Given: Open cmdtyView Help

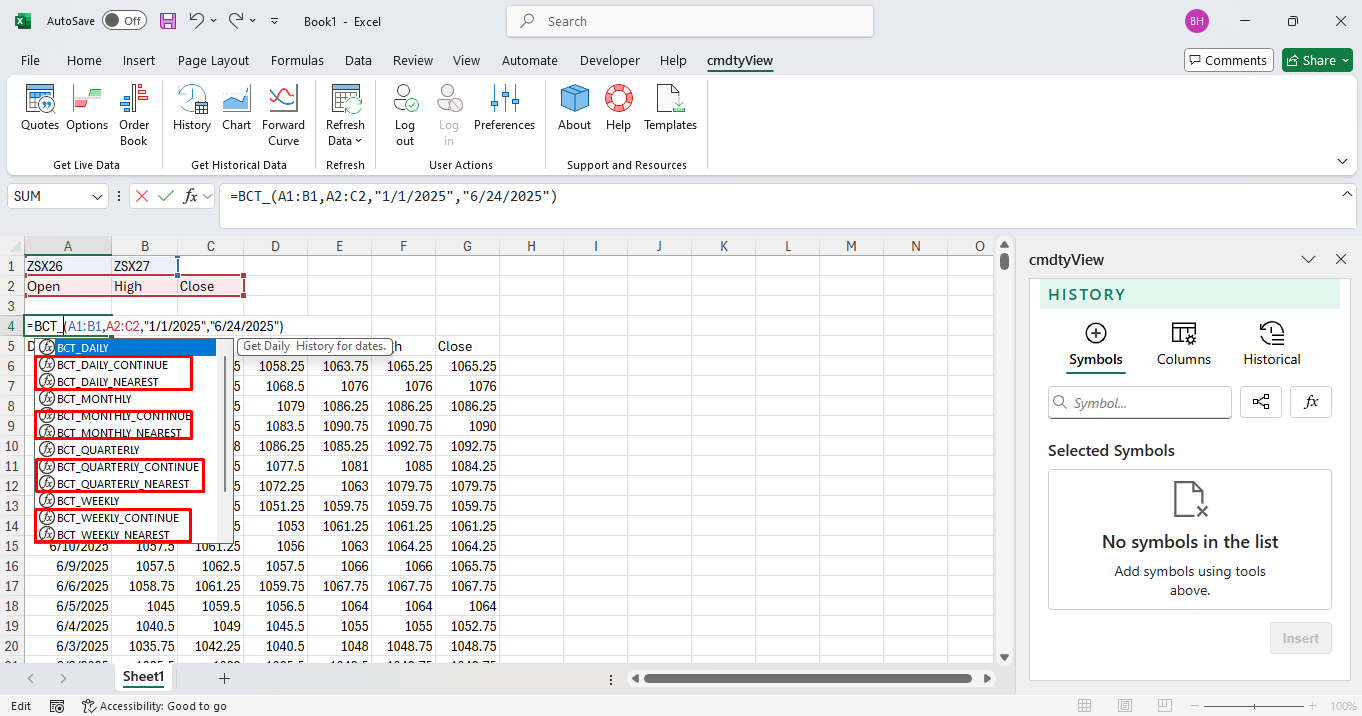Looking at the screenshot, I should pyautogui.click(x=618, y=110).
